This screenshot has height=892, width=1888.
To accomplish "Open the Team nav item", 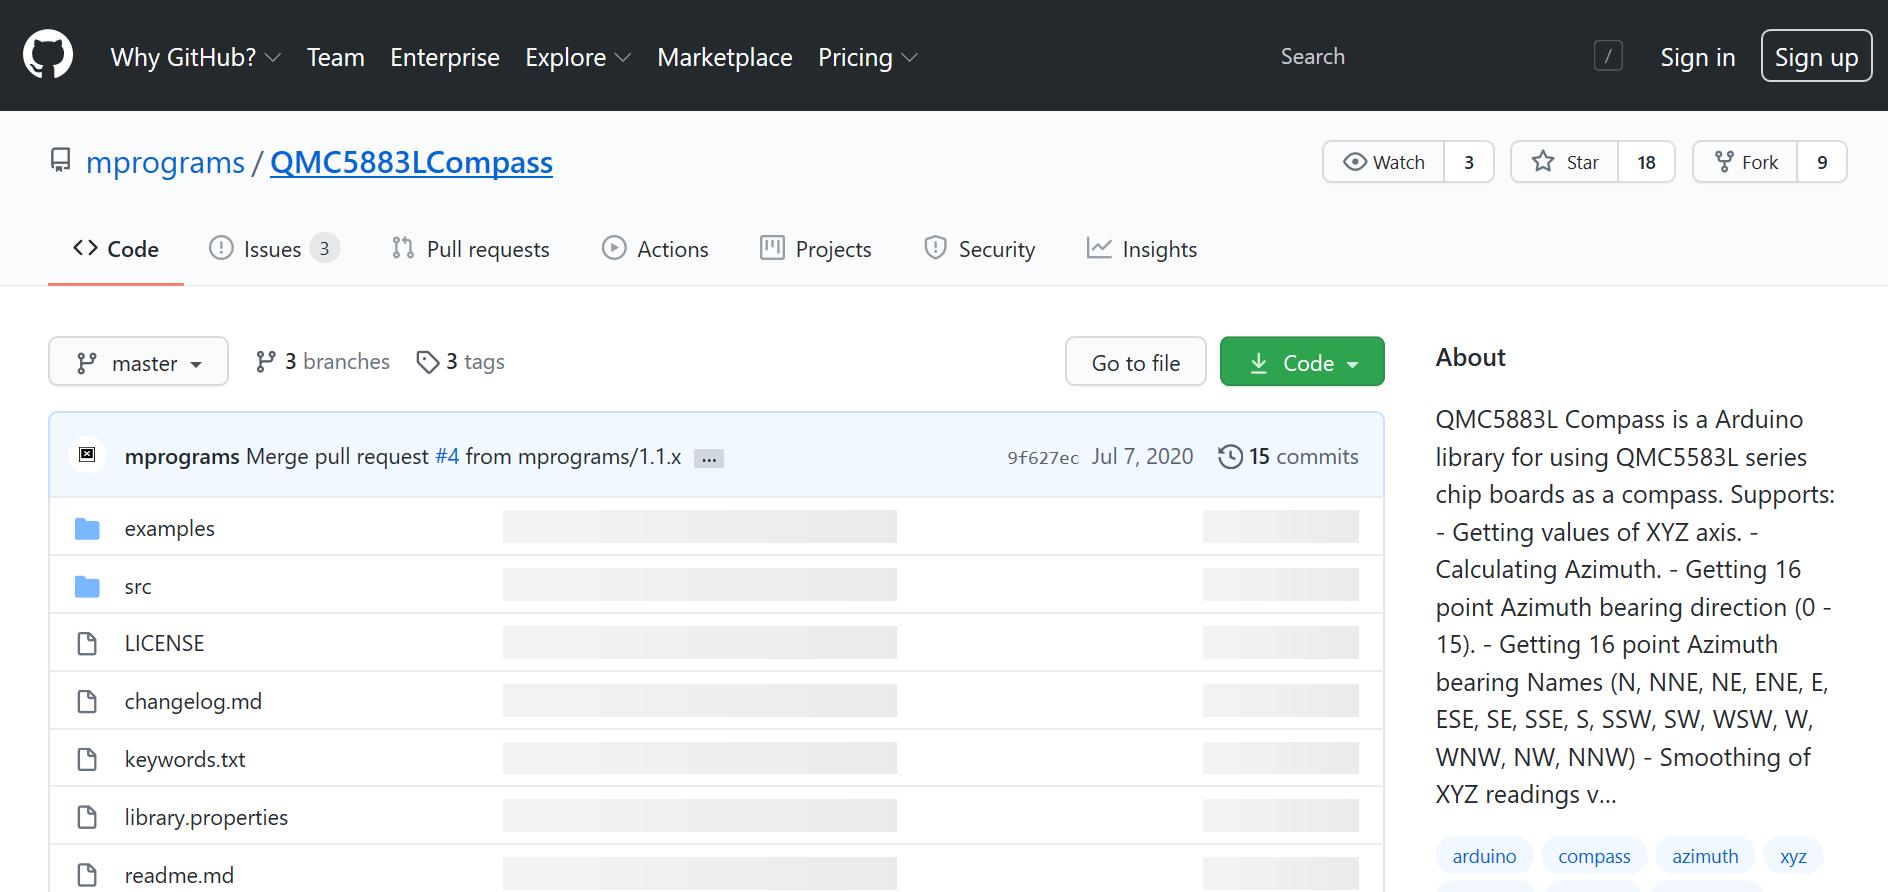I will click(x=336, y=57).
